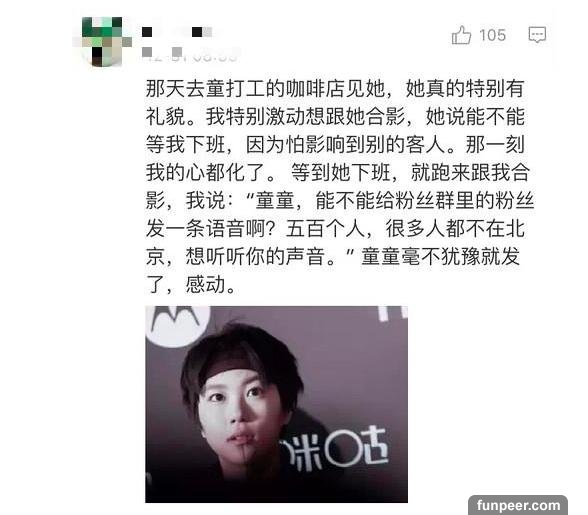
Task: Like the comment with the thumbs-up icon
Action: tap(461, 35)
